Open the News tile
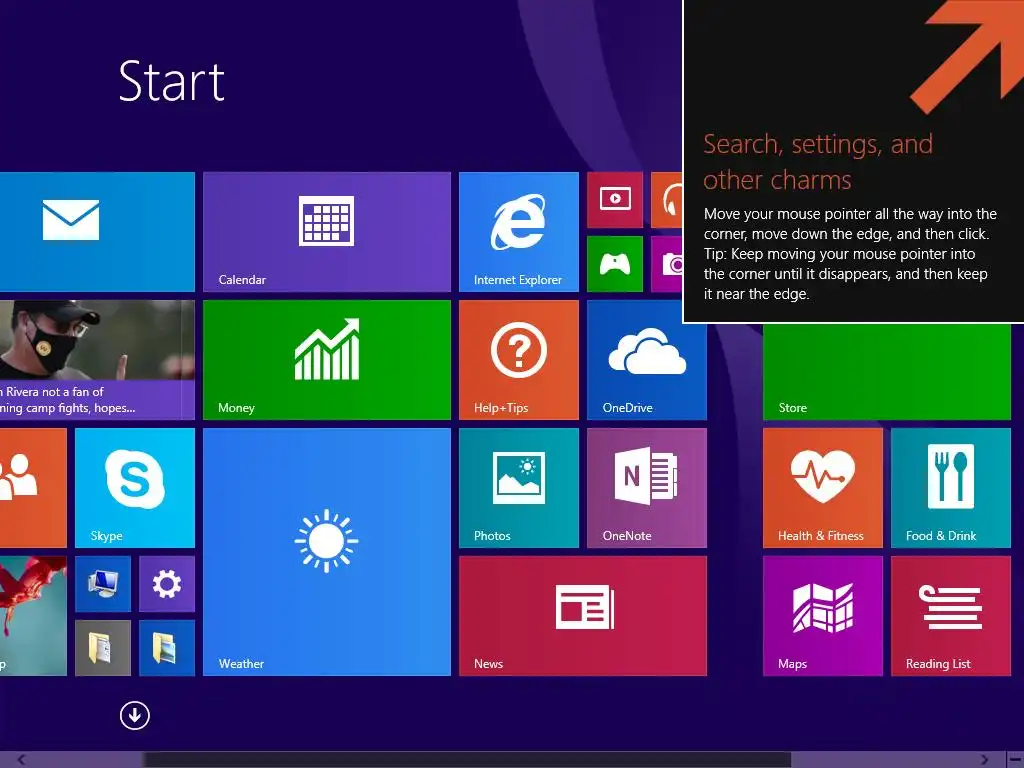 pyautogui.click(x=583, y=616)
